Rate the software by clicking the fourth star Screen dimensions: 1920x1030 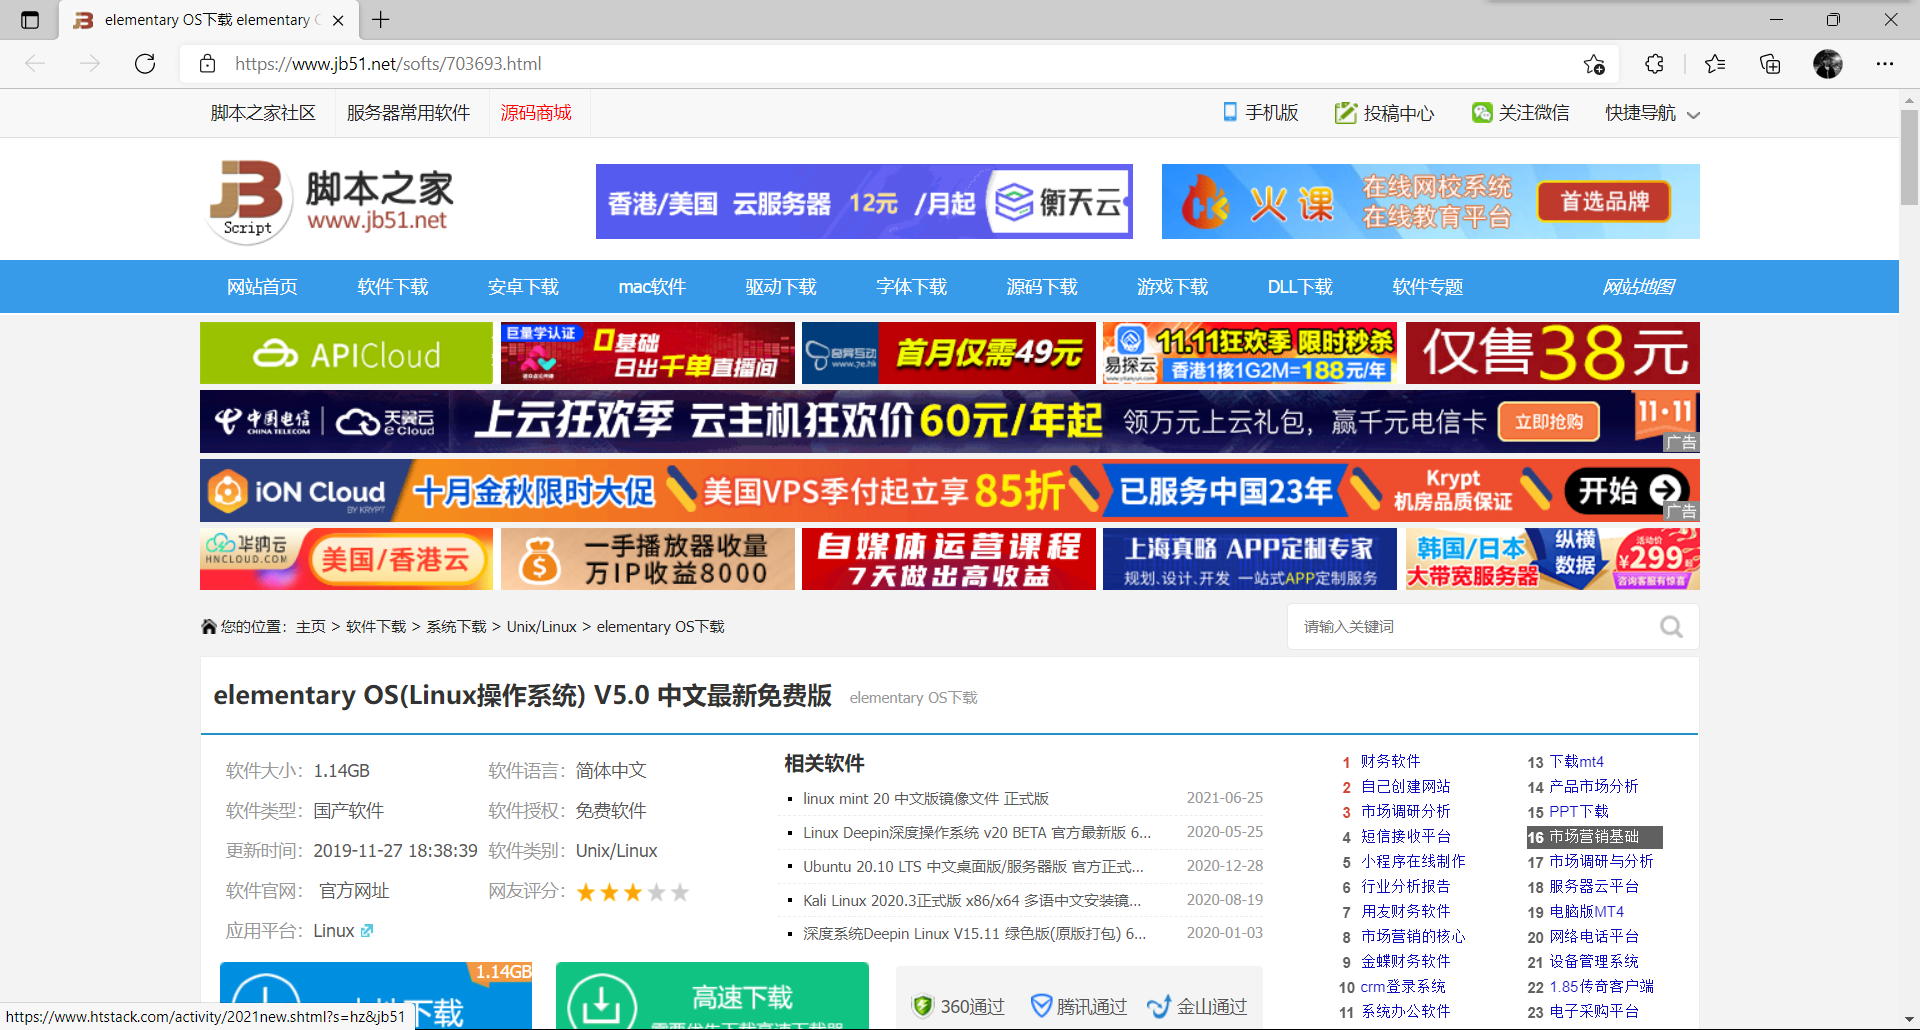point(656,892)
